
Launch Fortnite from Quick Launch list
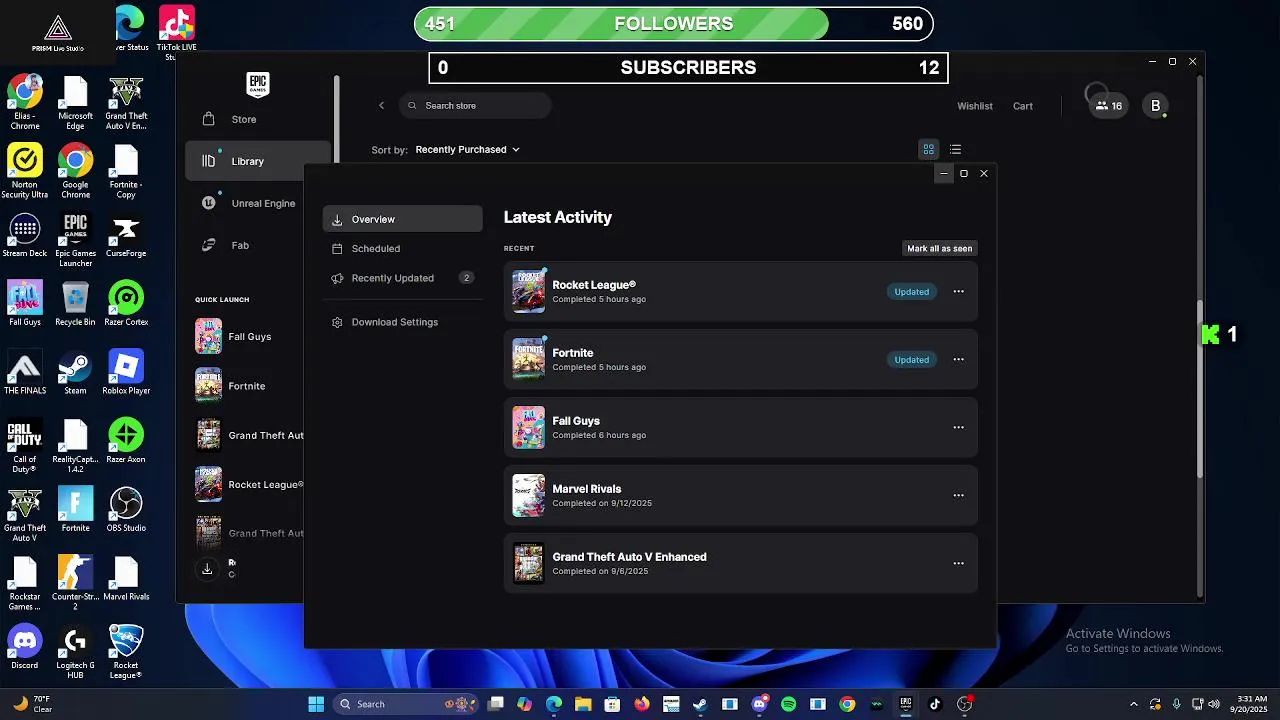[x=249, y=386]
